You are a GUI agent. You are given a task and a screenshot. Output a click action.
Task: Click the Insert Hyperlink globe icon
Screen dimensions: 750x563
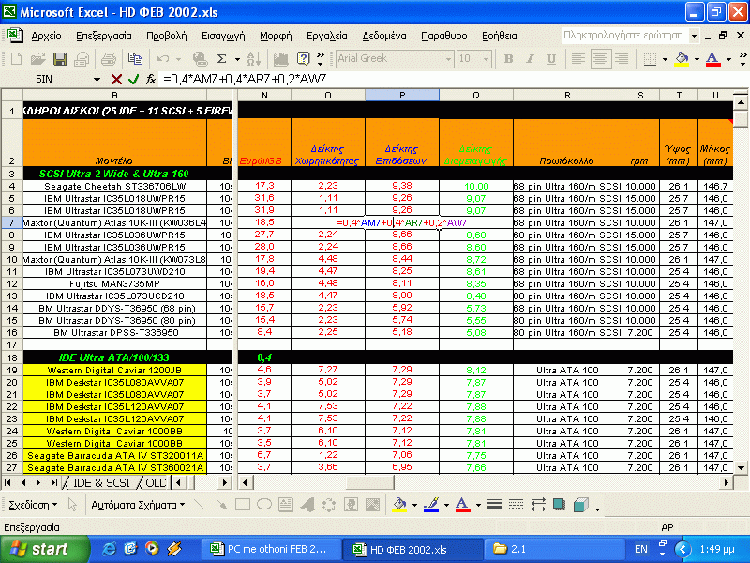click(200, 59)
